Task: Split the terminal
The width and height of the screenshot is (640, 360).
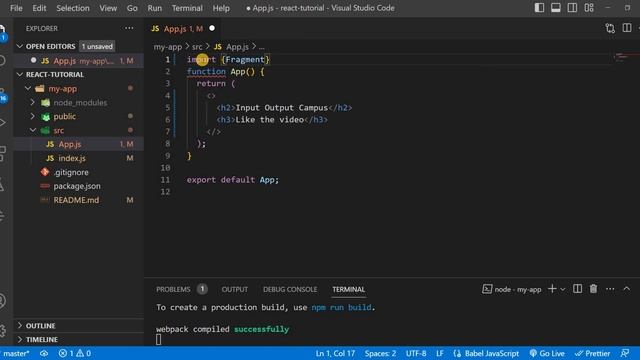Action: tap(577, 289)
